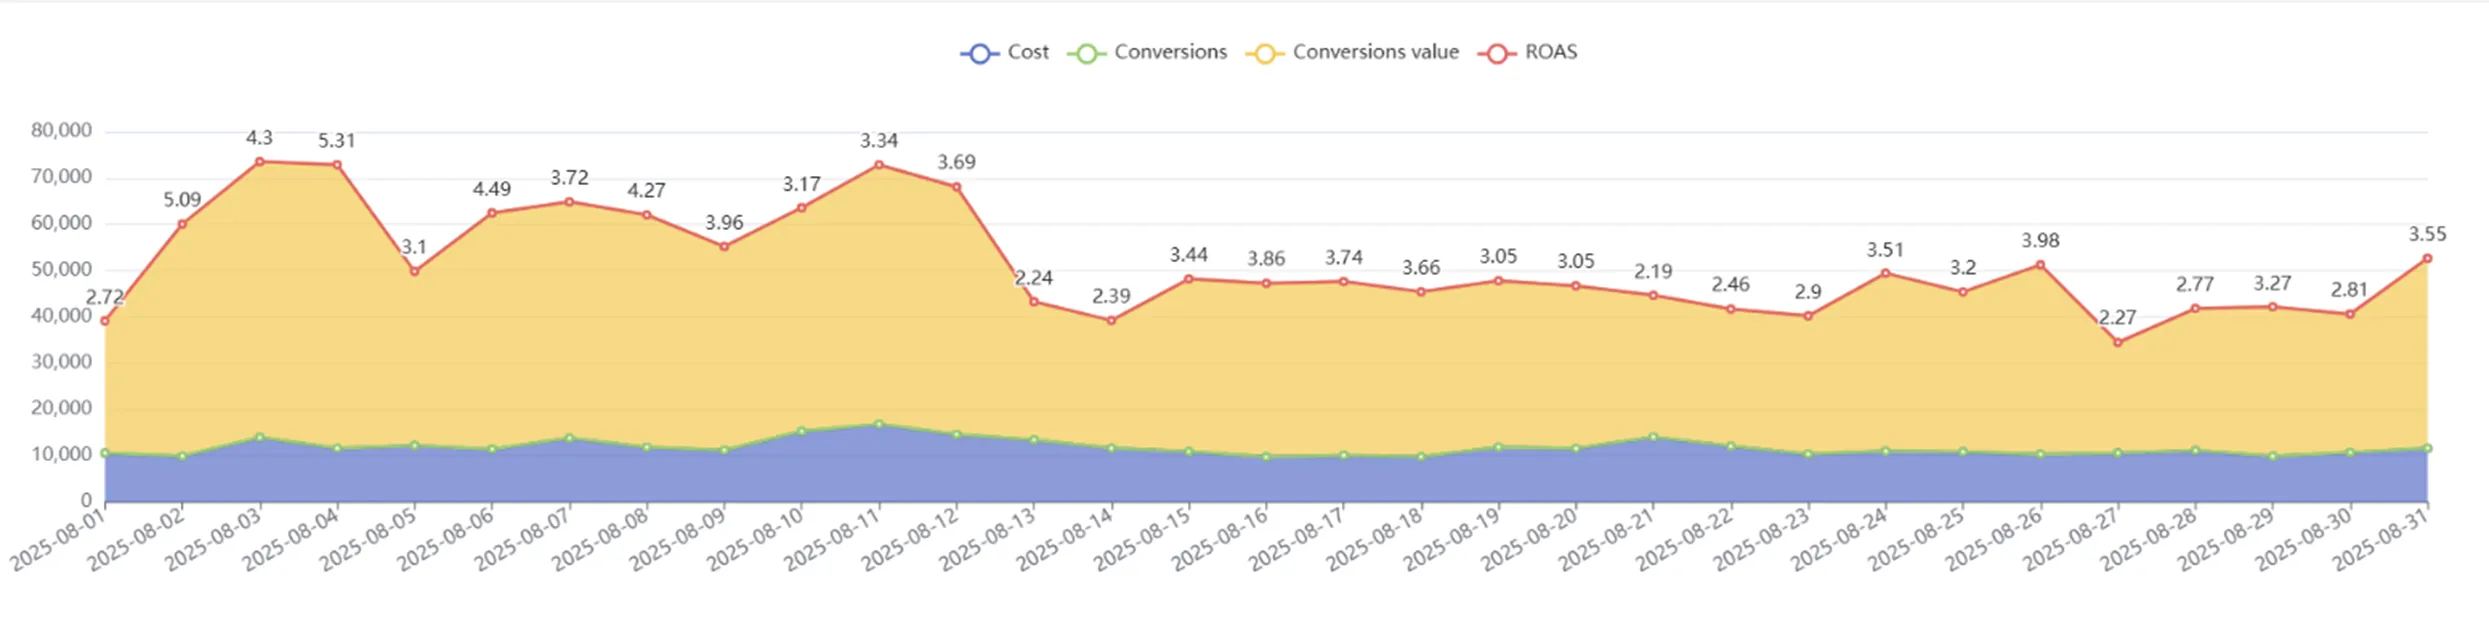Viewport: 2489px width, 621px height.
Task: Hide the ROAS line via legend
Action: click(x=1527, y=53)
